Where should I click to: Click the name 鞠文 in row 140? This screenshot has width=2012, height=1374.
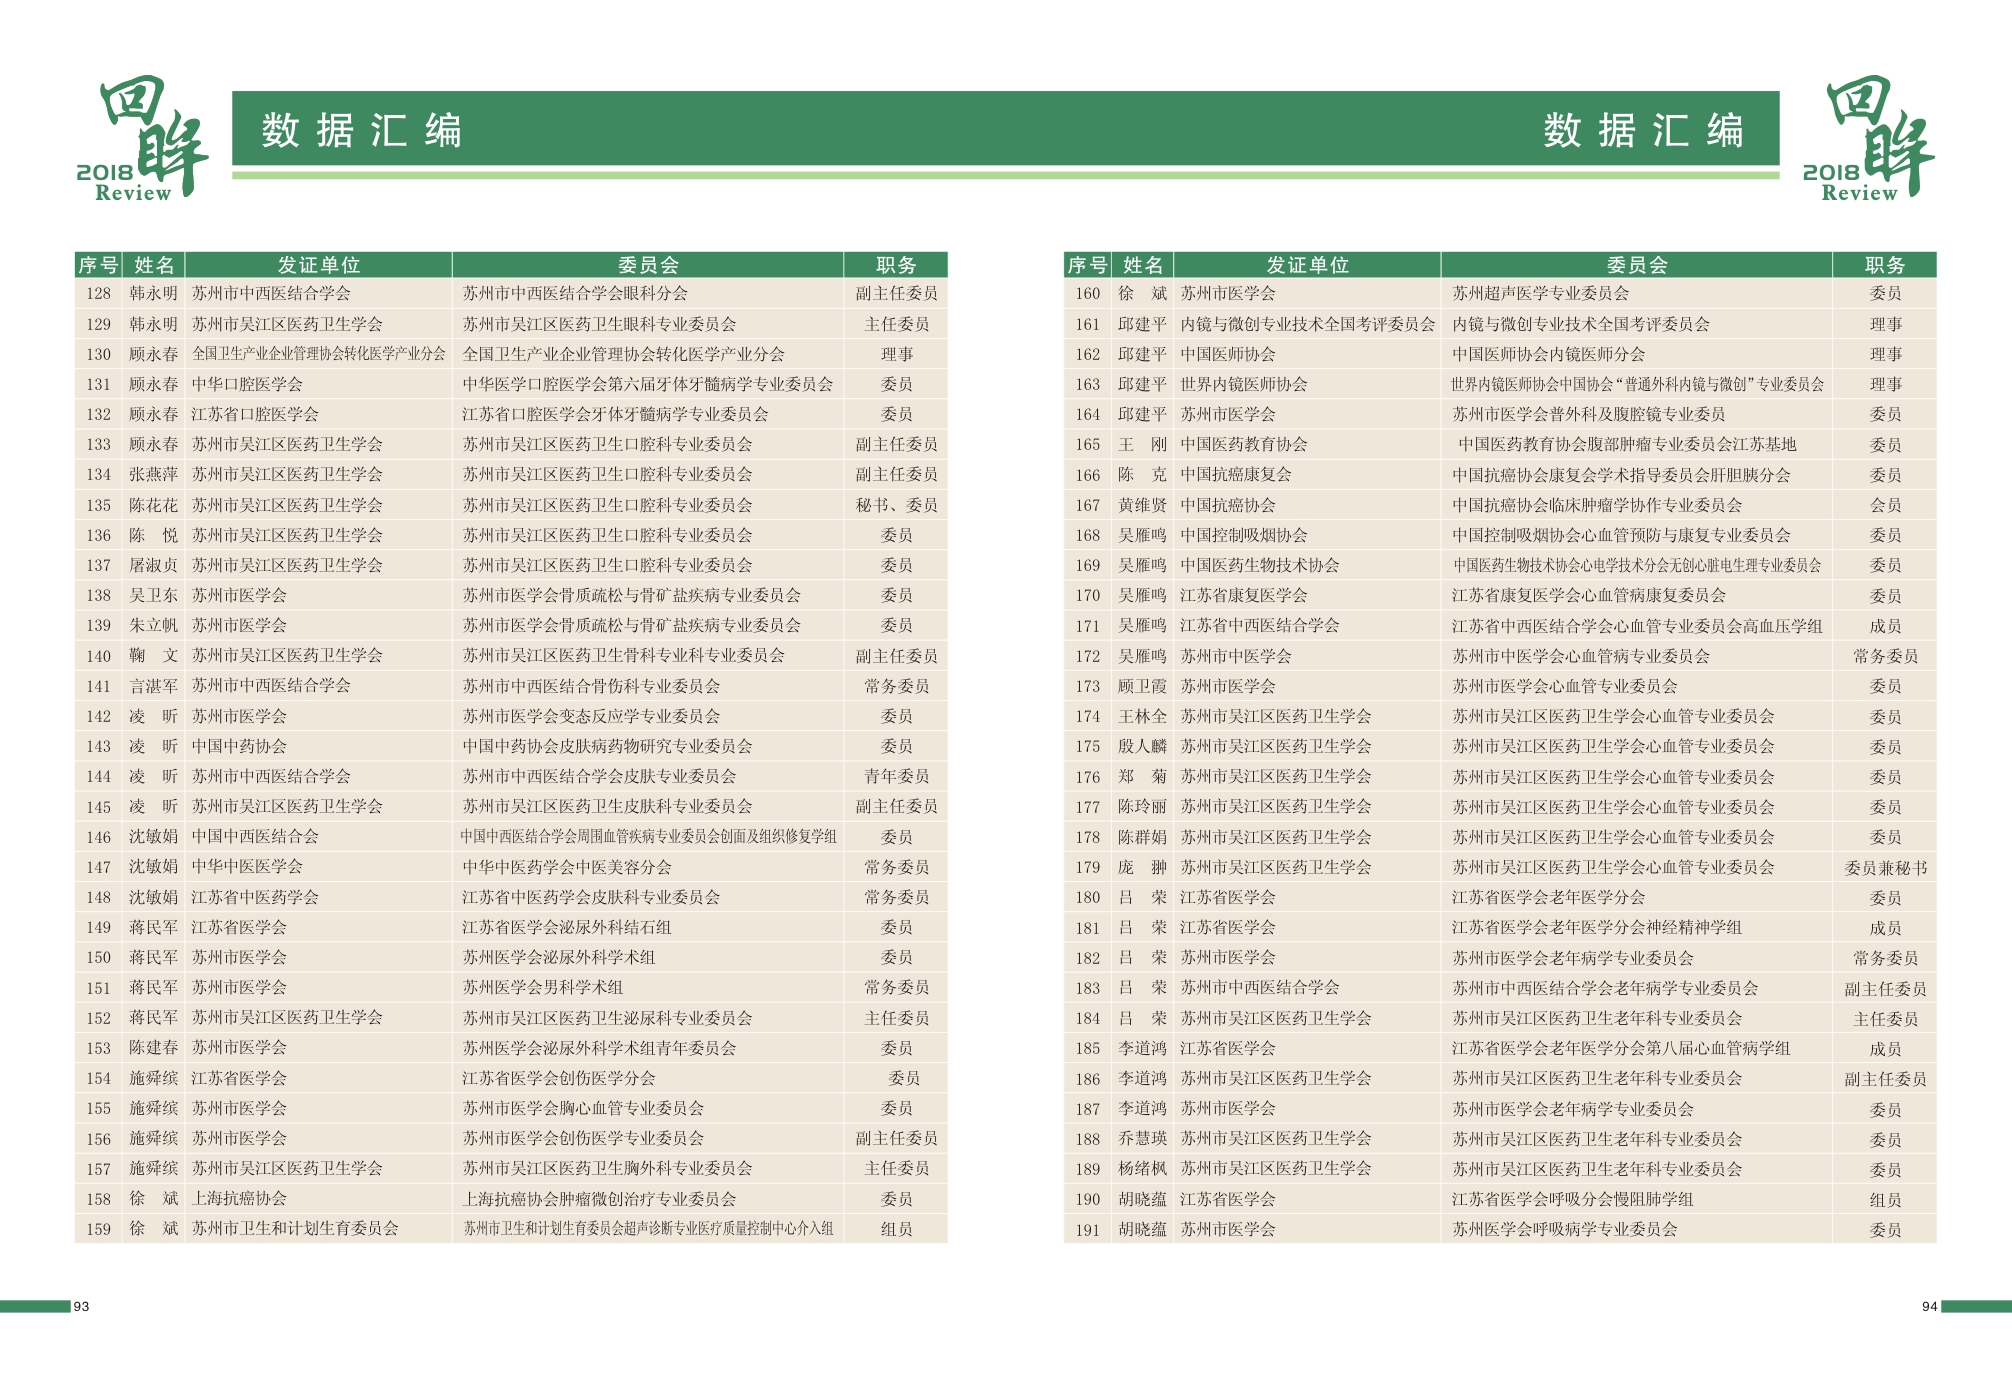tap(153, 656)
